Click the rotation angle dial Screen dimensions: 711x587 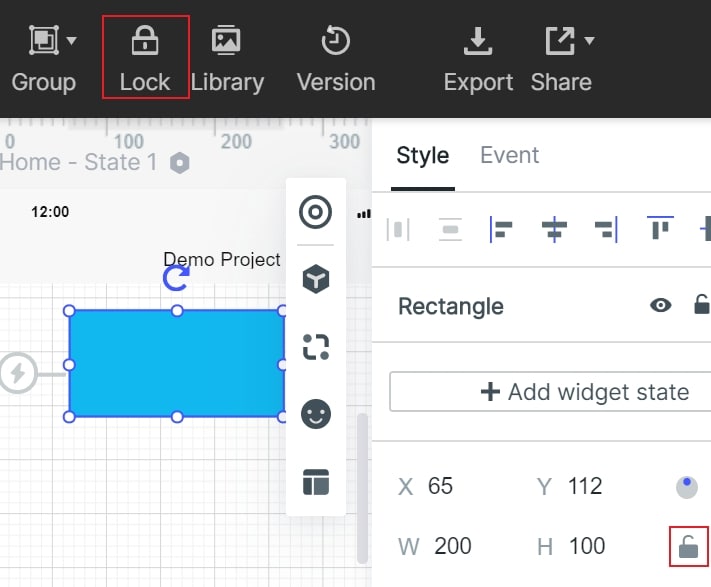point(687,487)
